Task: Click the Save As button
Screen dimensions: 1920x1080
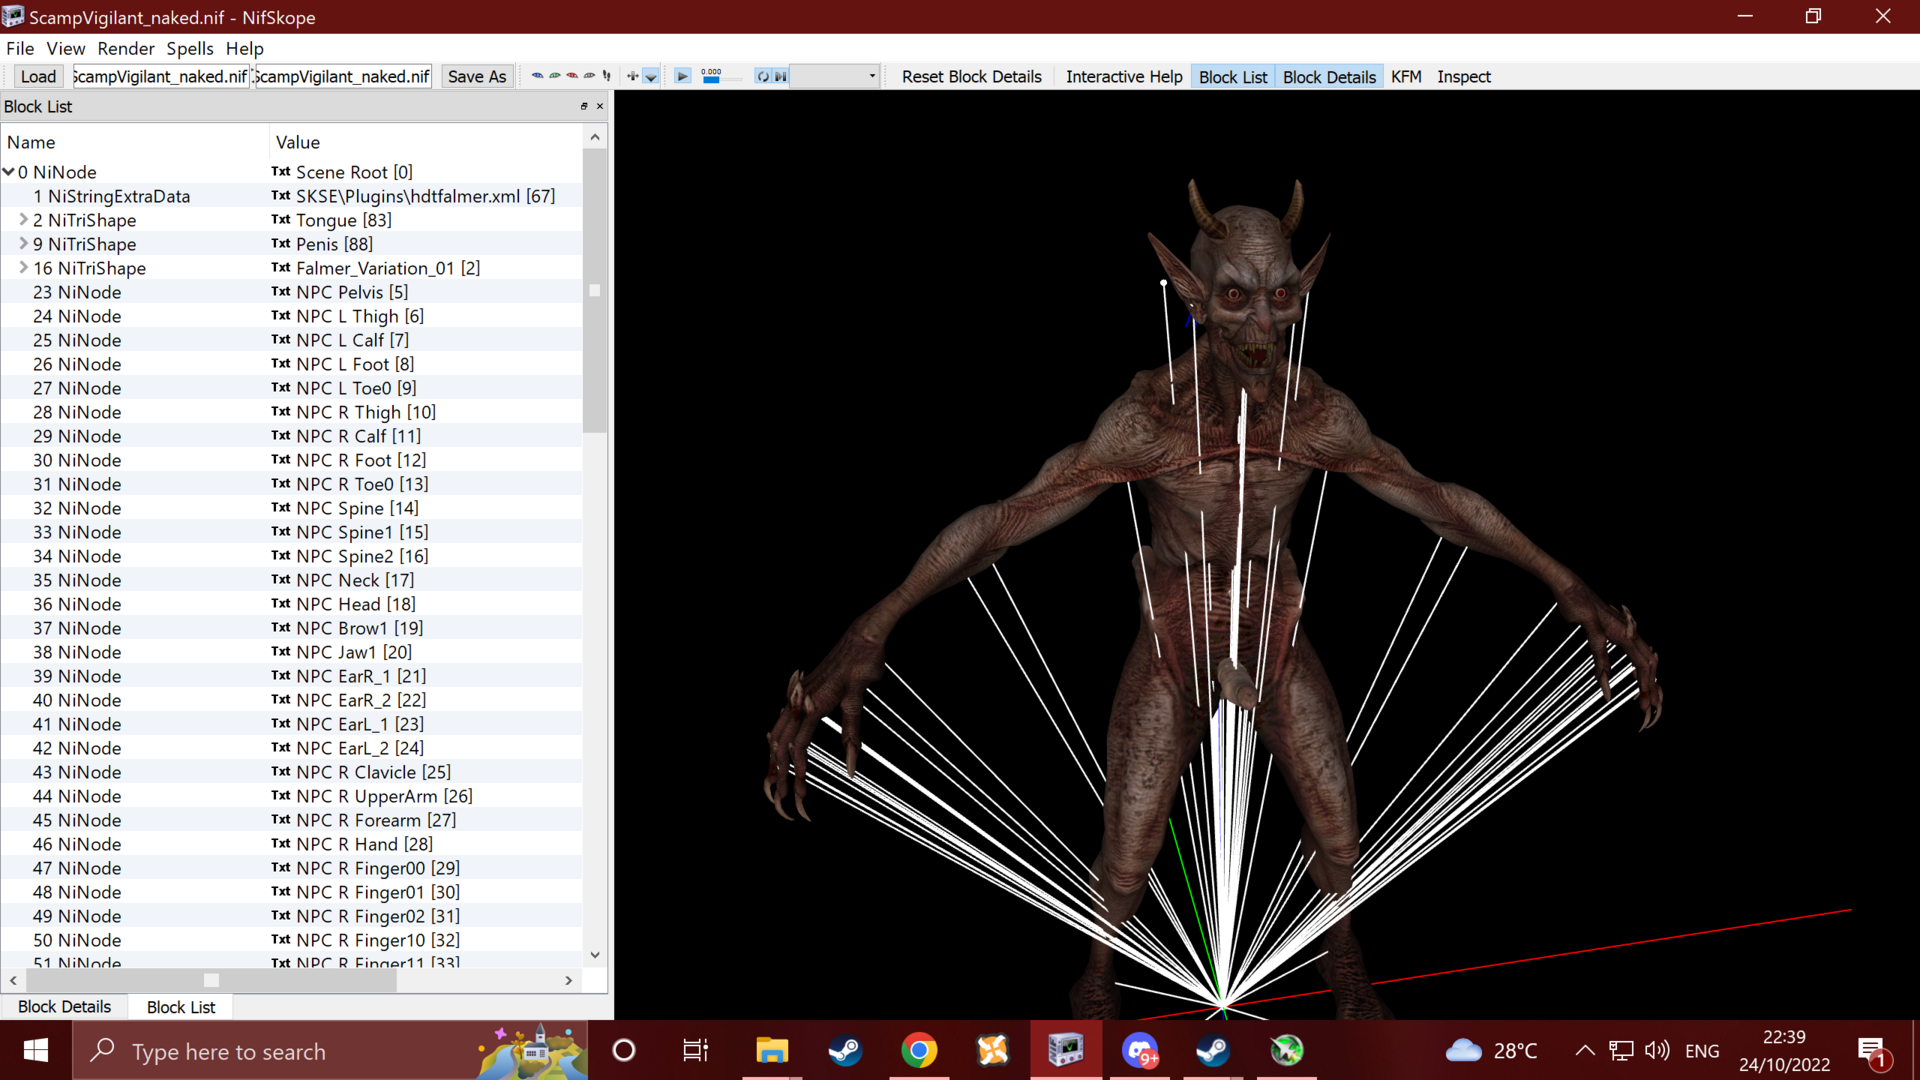Action: 477,76
